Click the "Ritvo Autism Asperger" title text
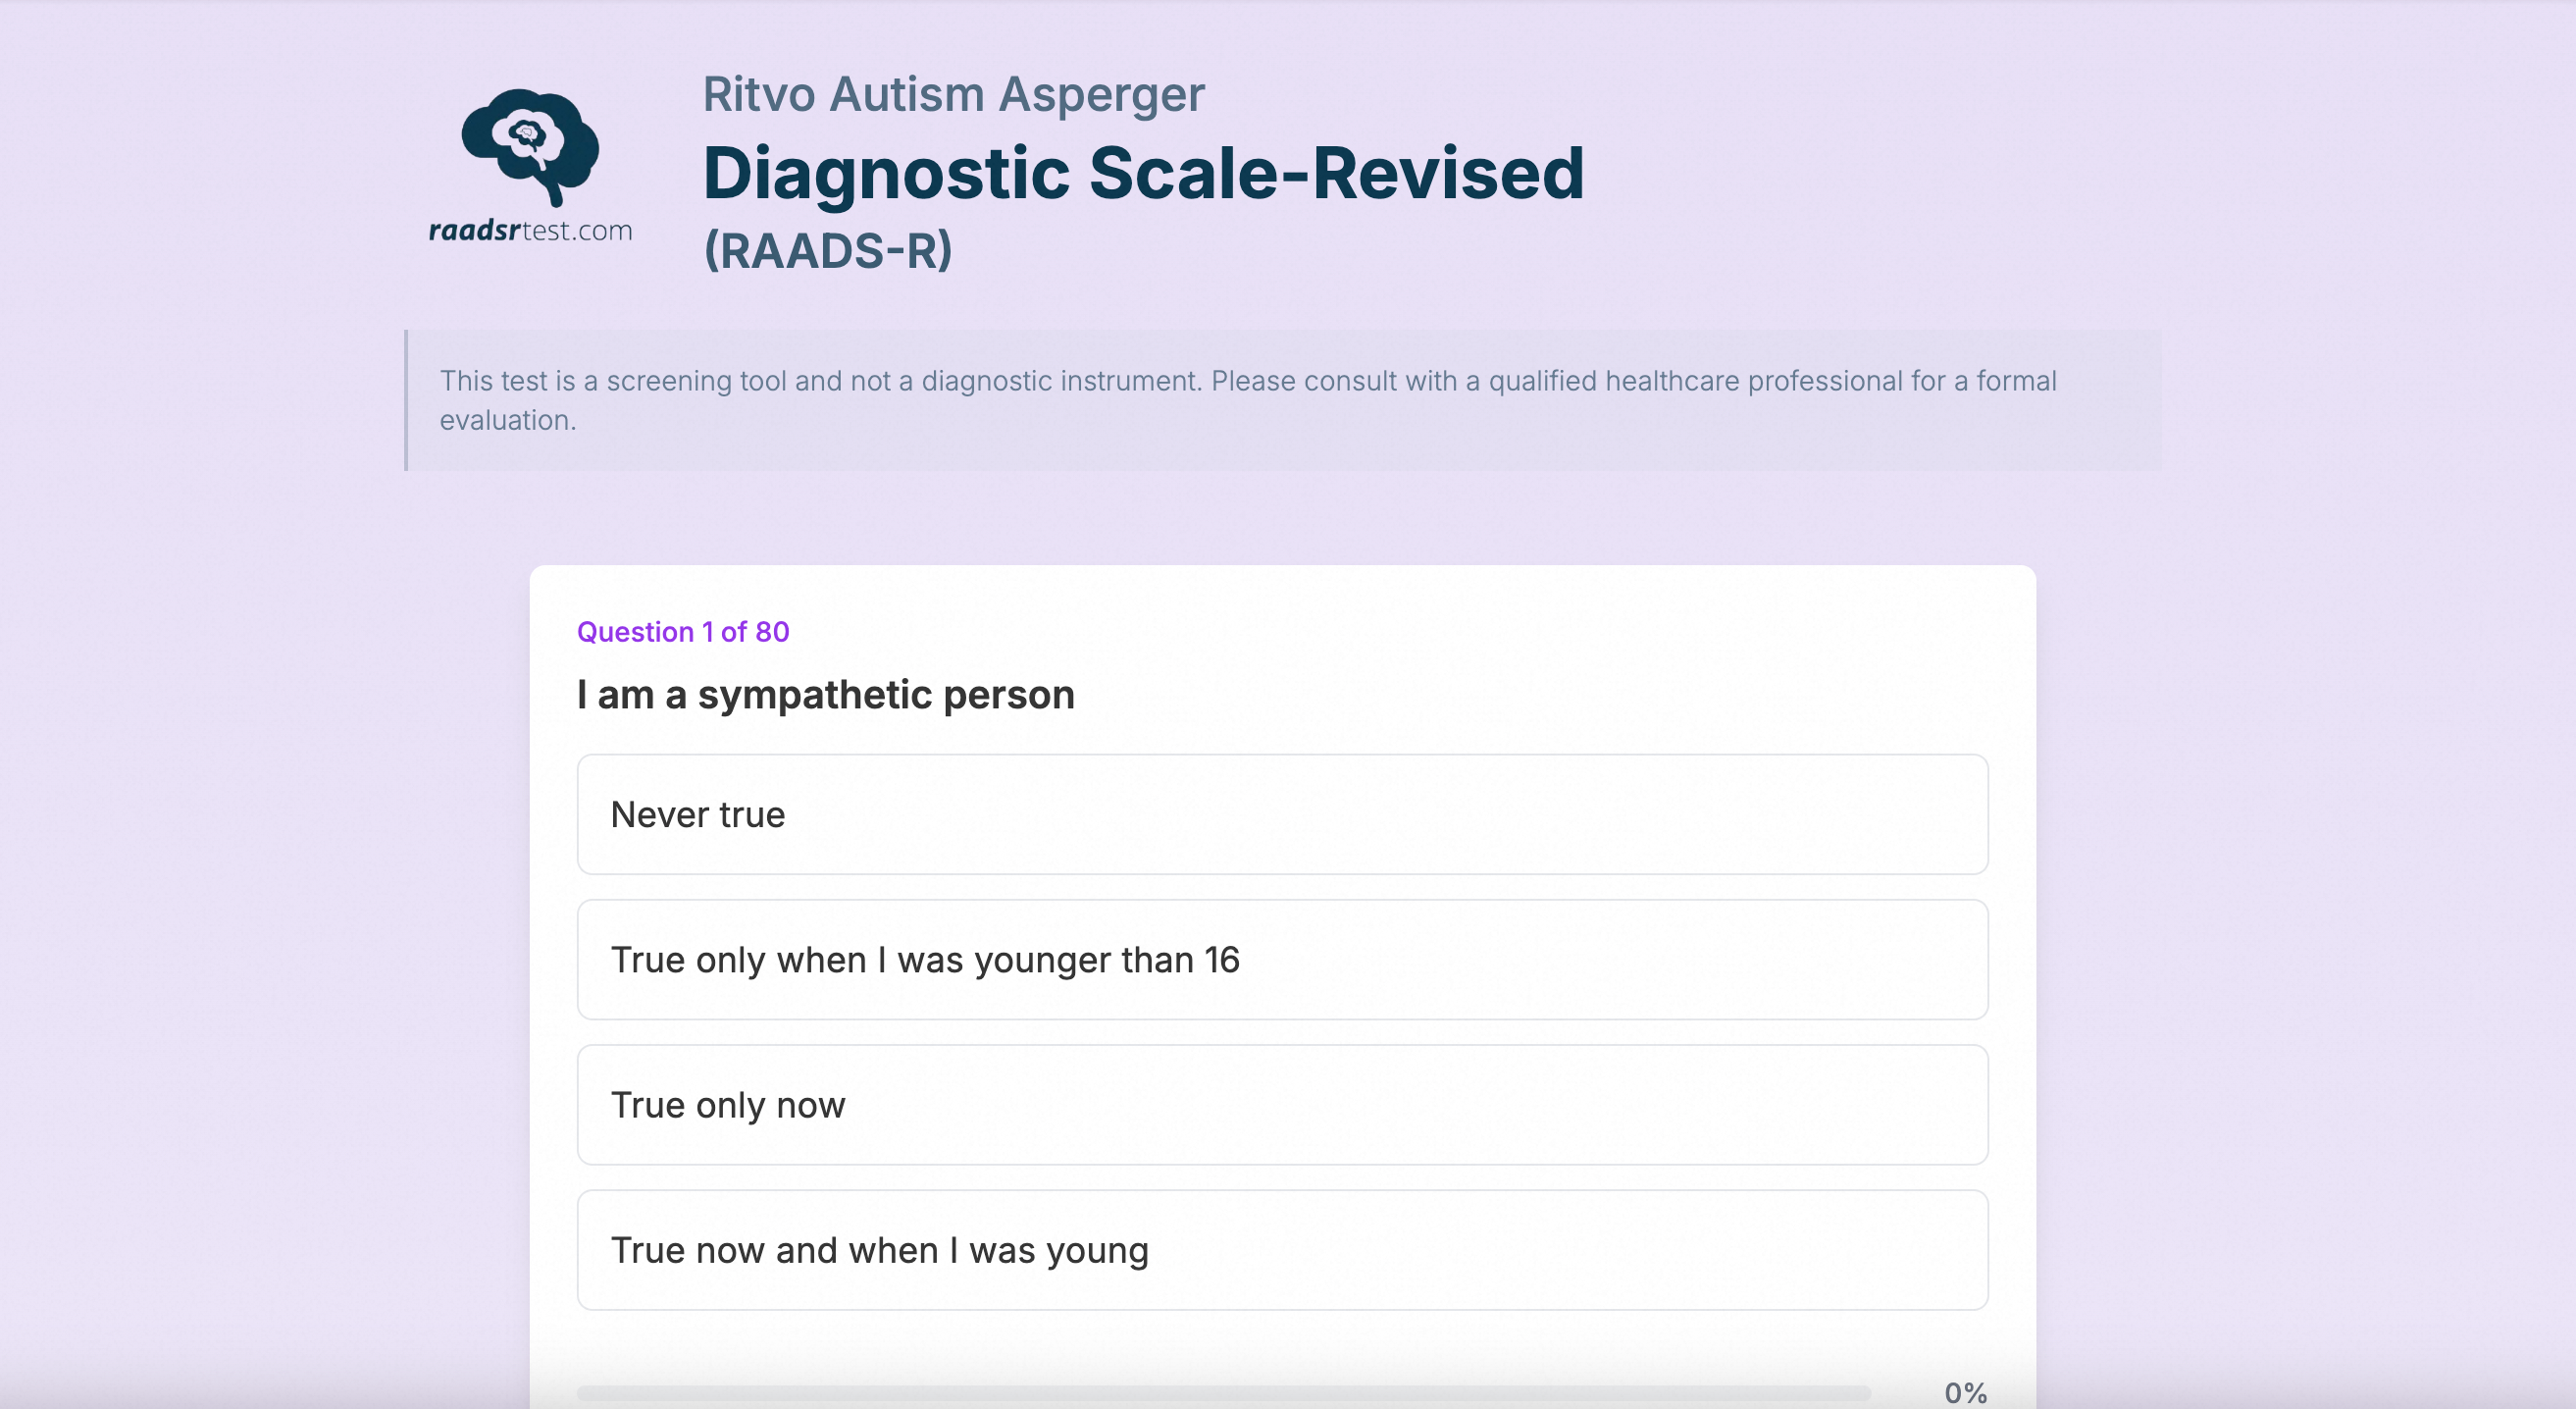Viewport: 2576px width, 1409px height. click(953, 95)
